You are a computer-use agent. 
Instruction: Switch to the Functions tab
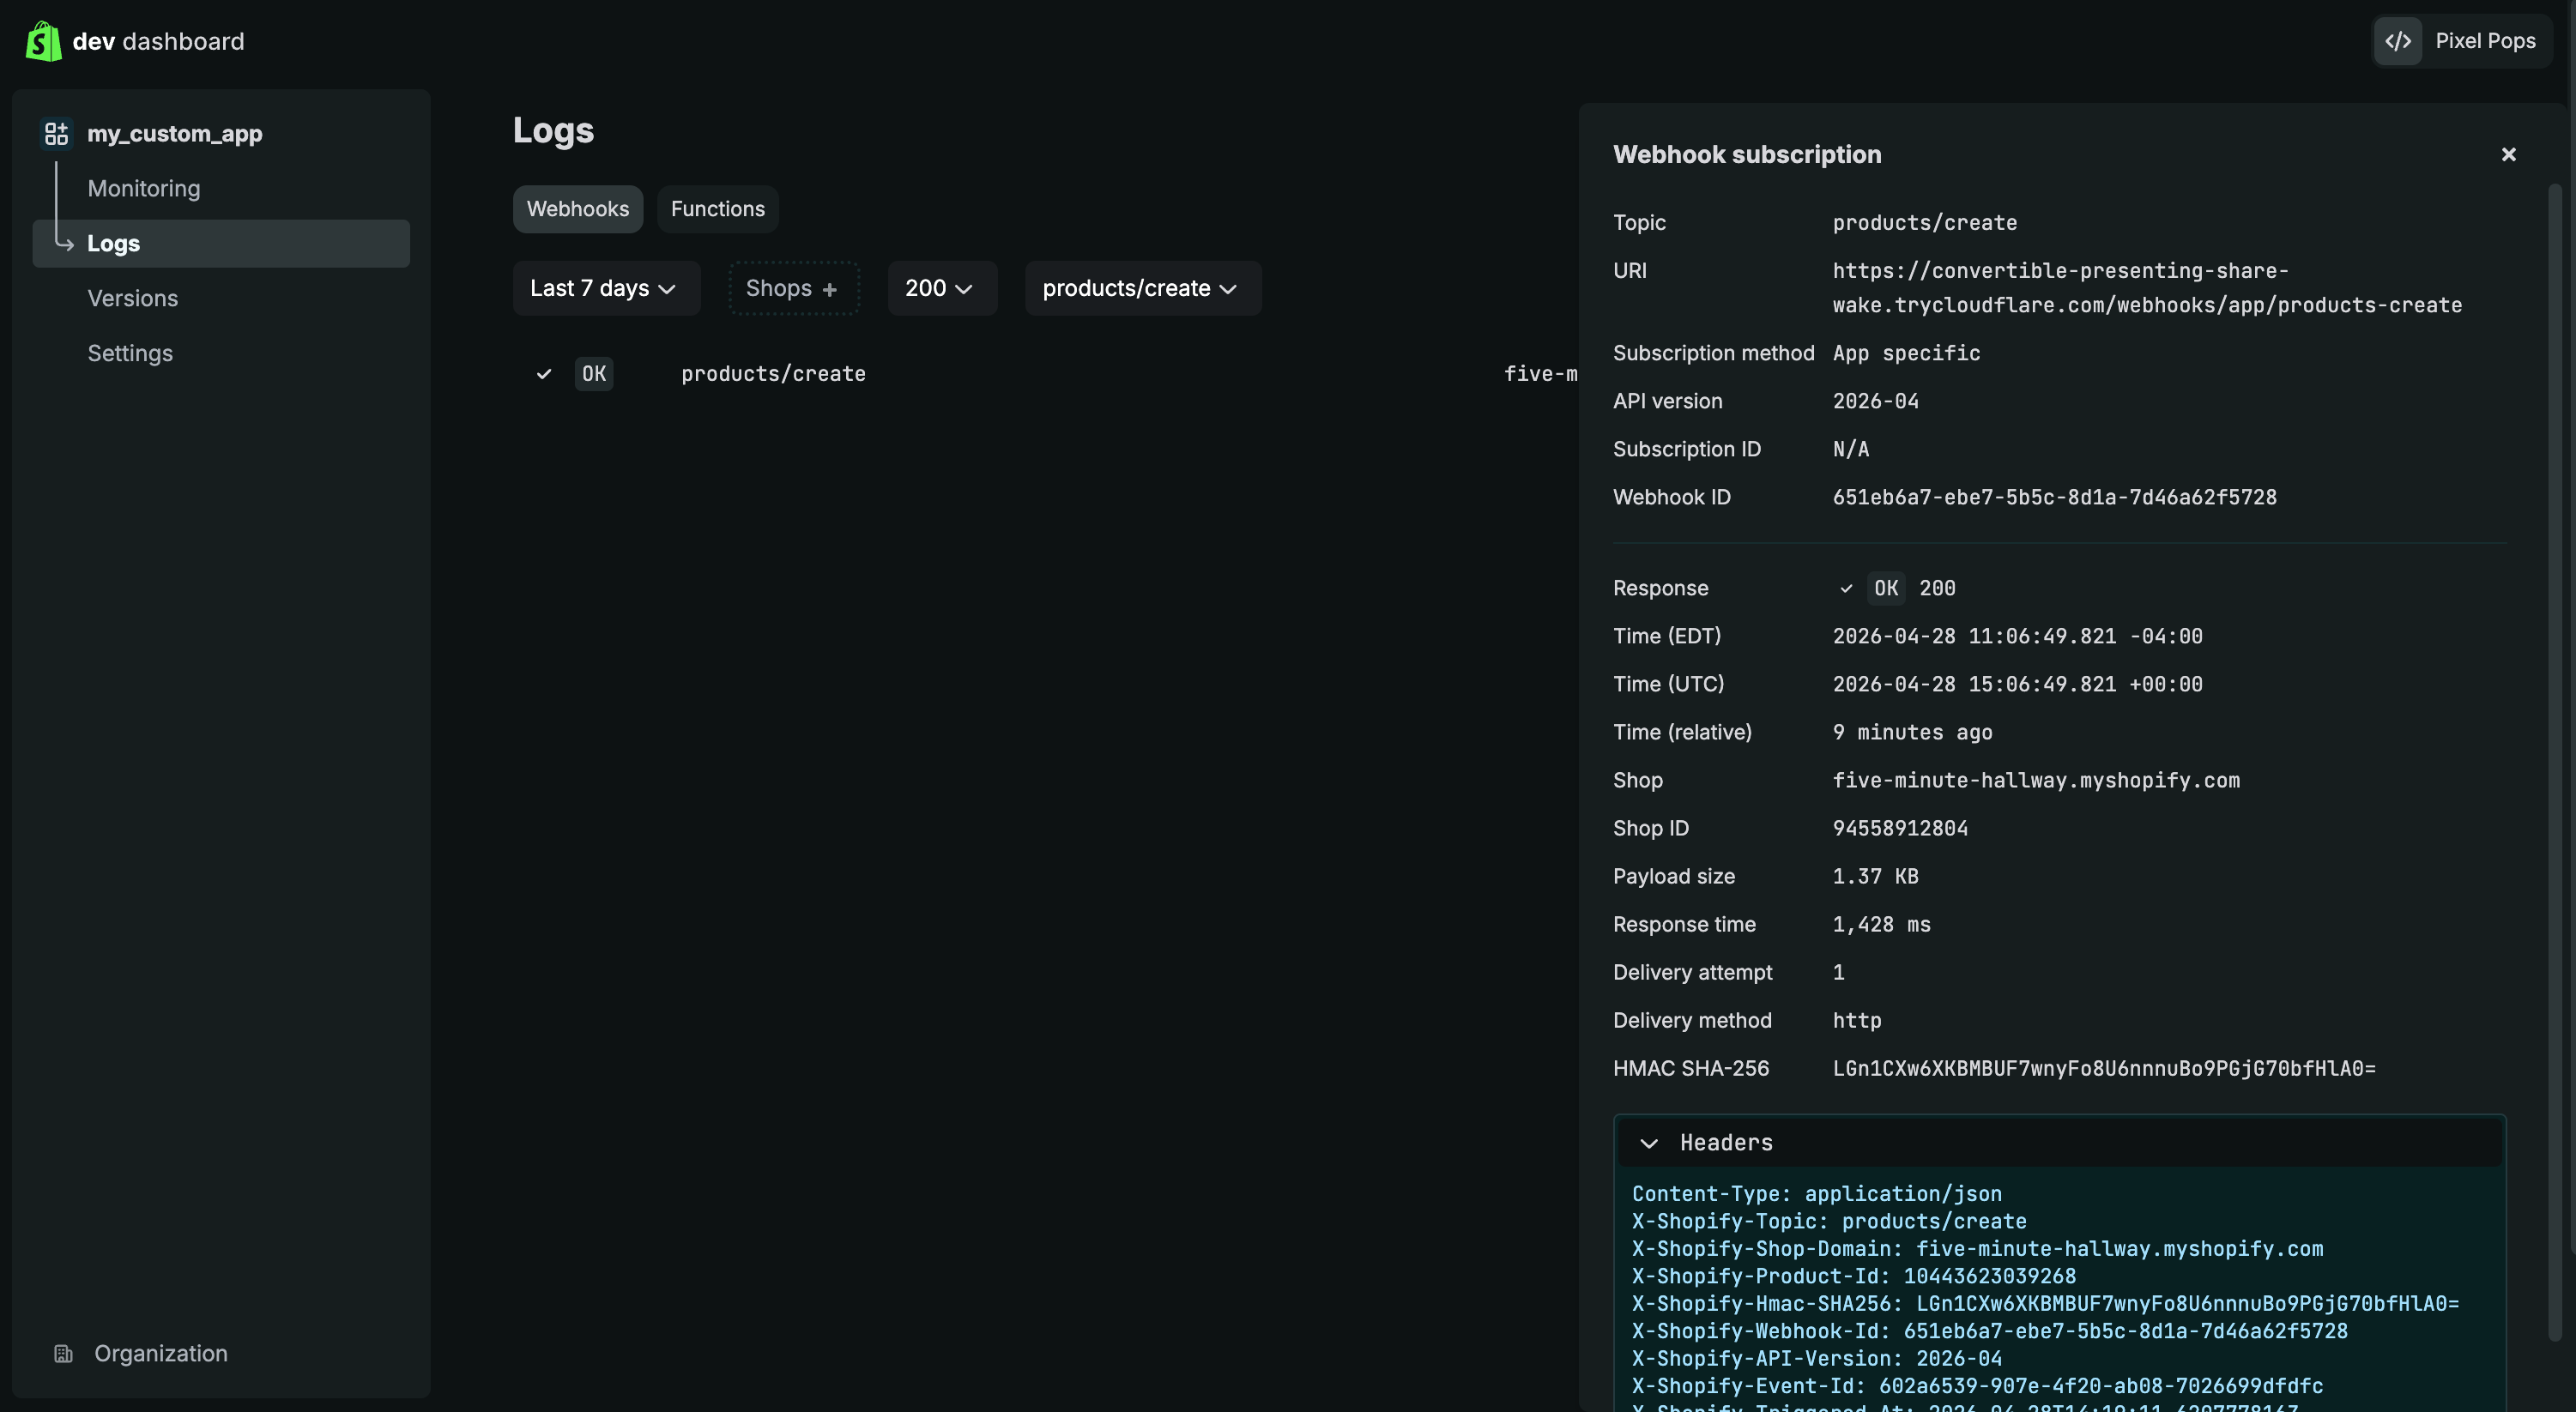point(717,209)
